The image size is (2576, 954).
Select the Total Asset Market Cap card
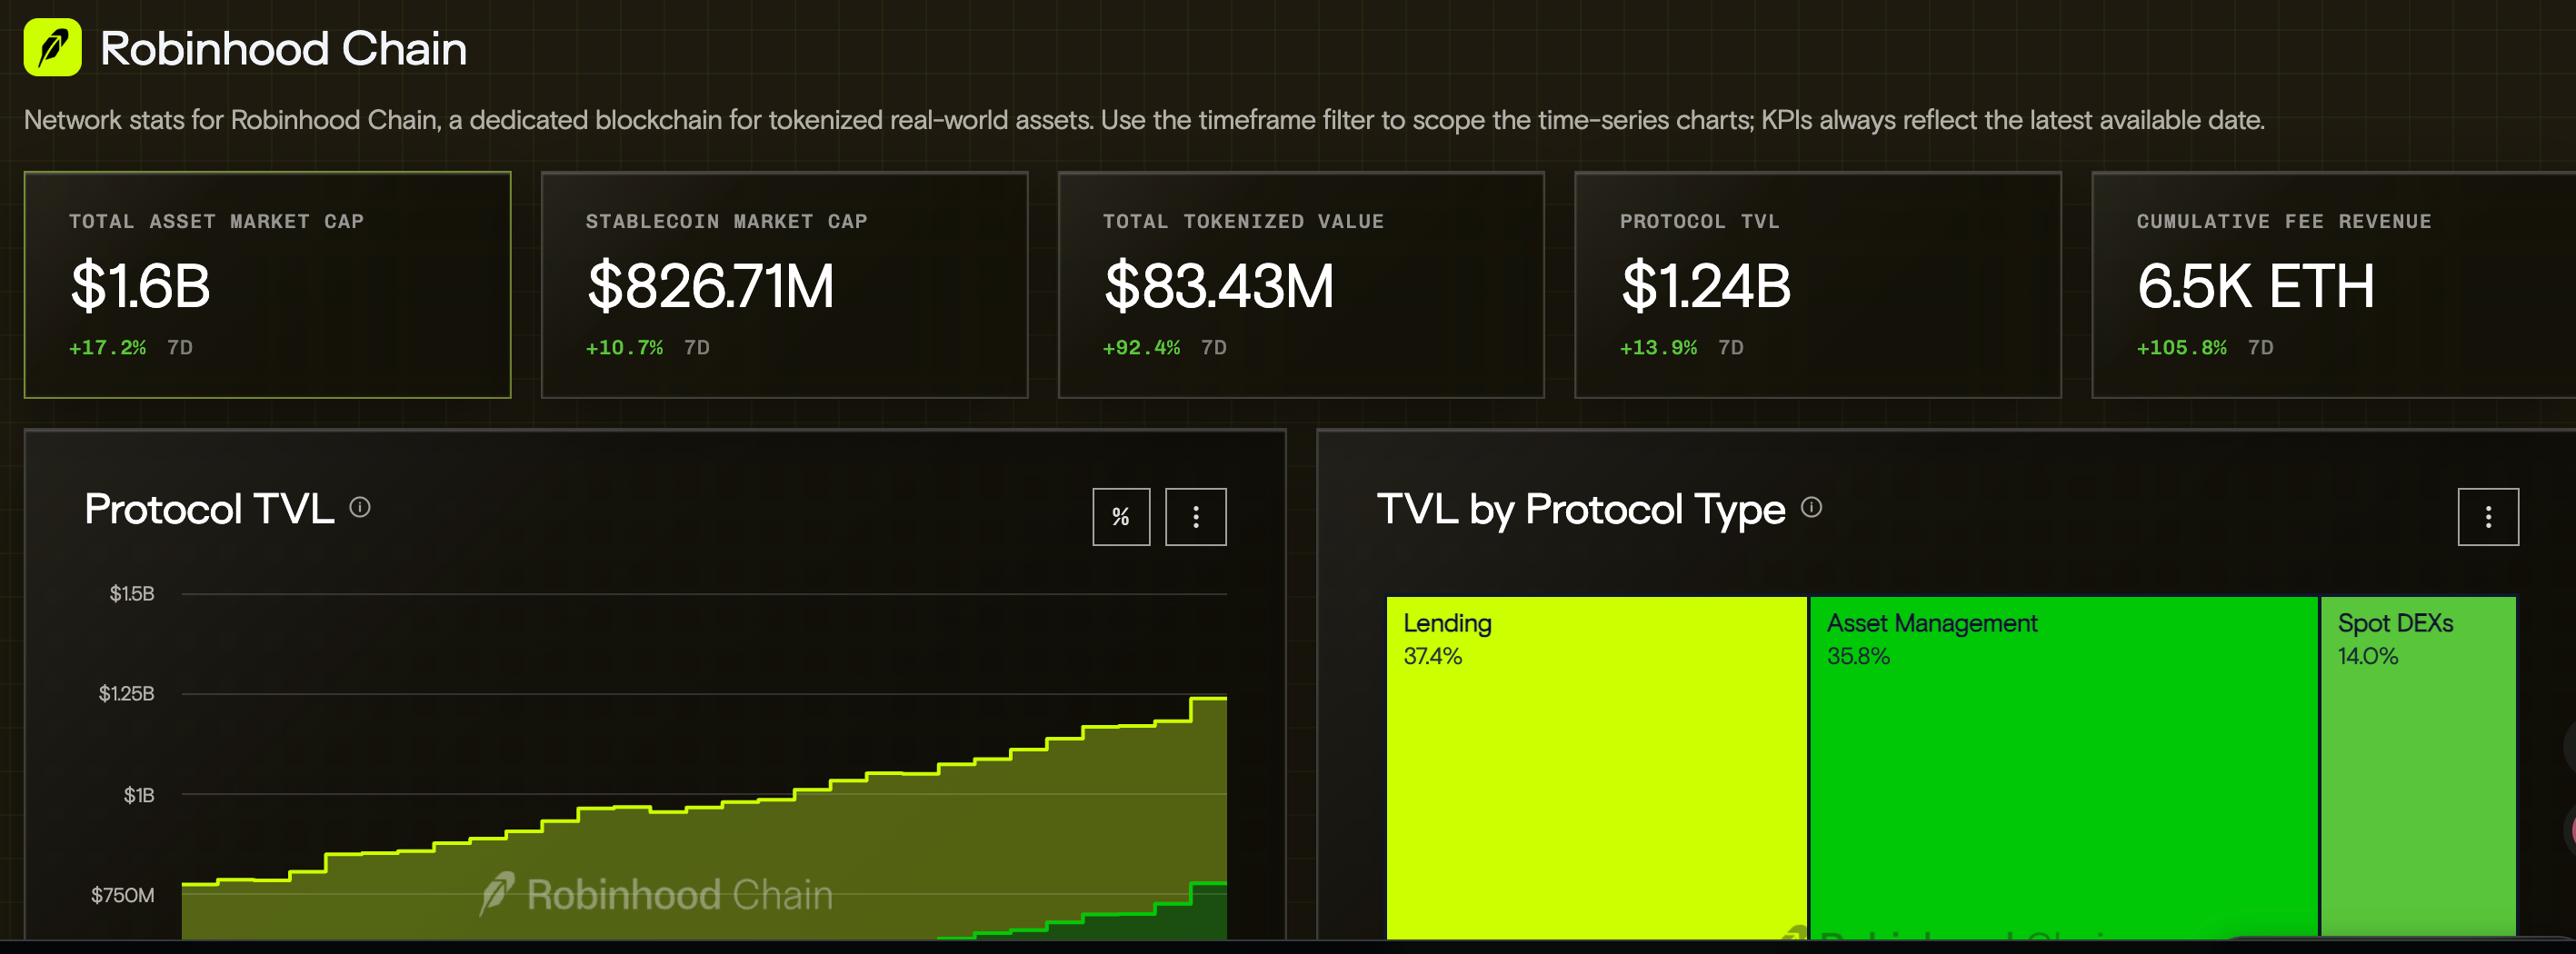268,285
